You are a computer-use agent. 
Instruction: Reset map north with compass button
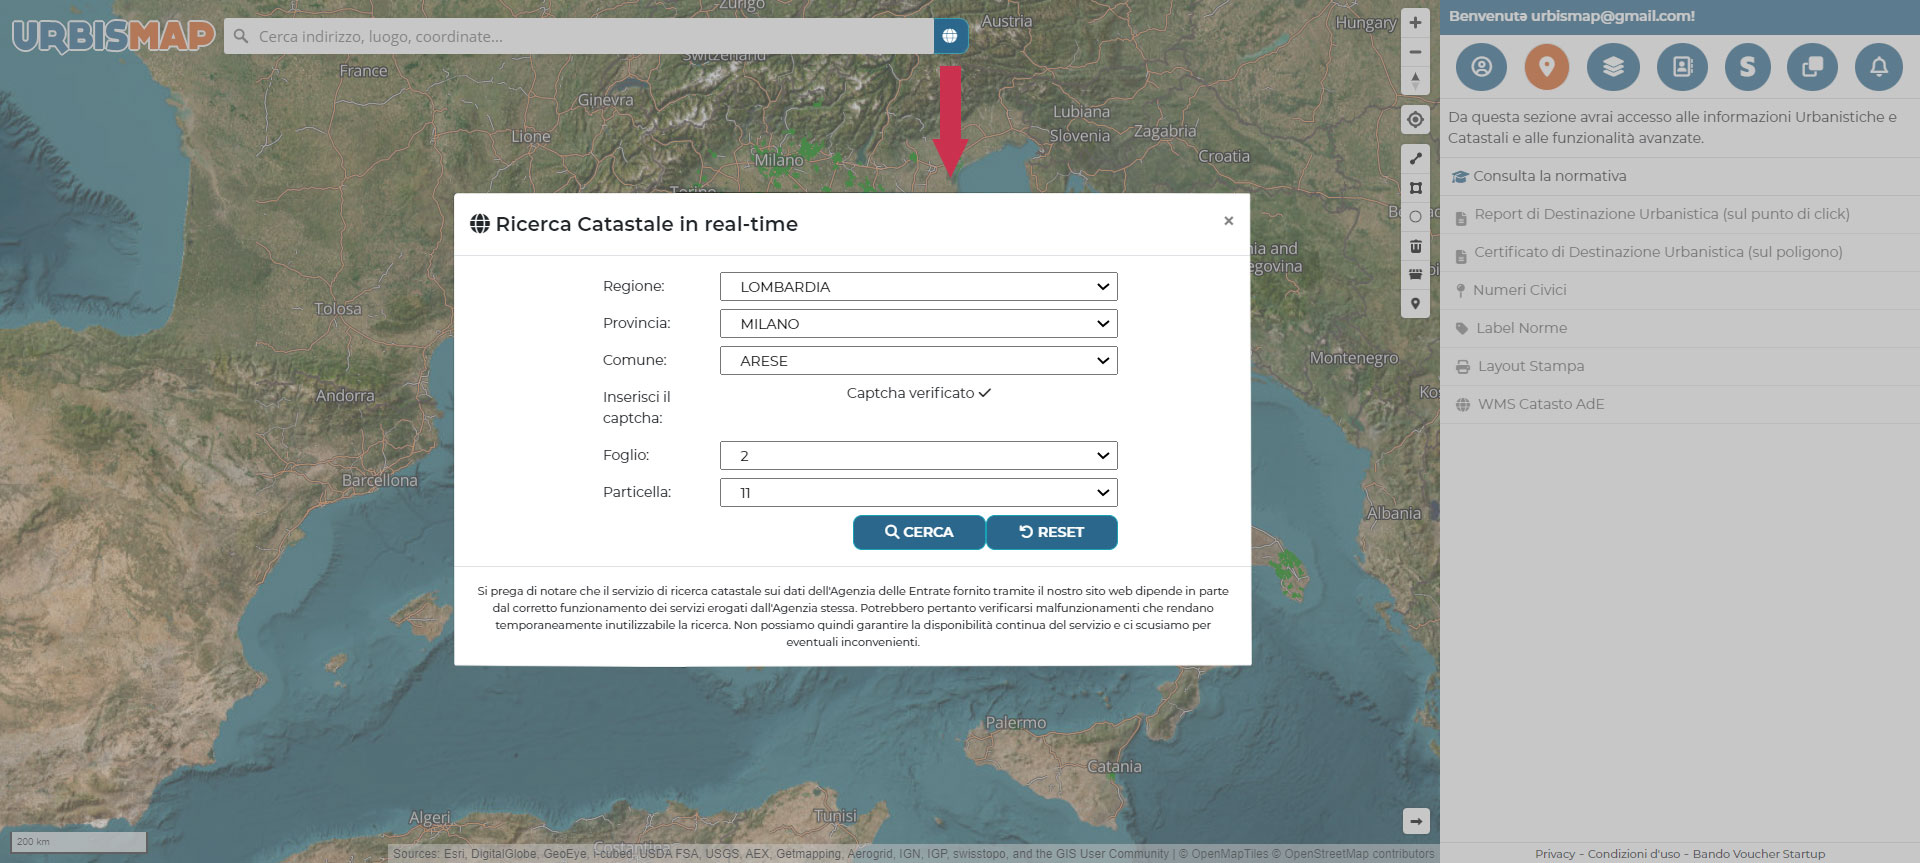tap(1415, 80)
